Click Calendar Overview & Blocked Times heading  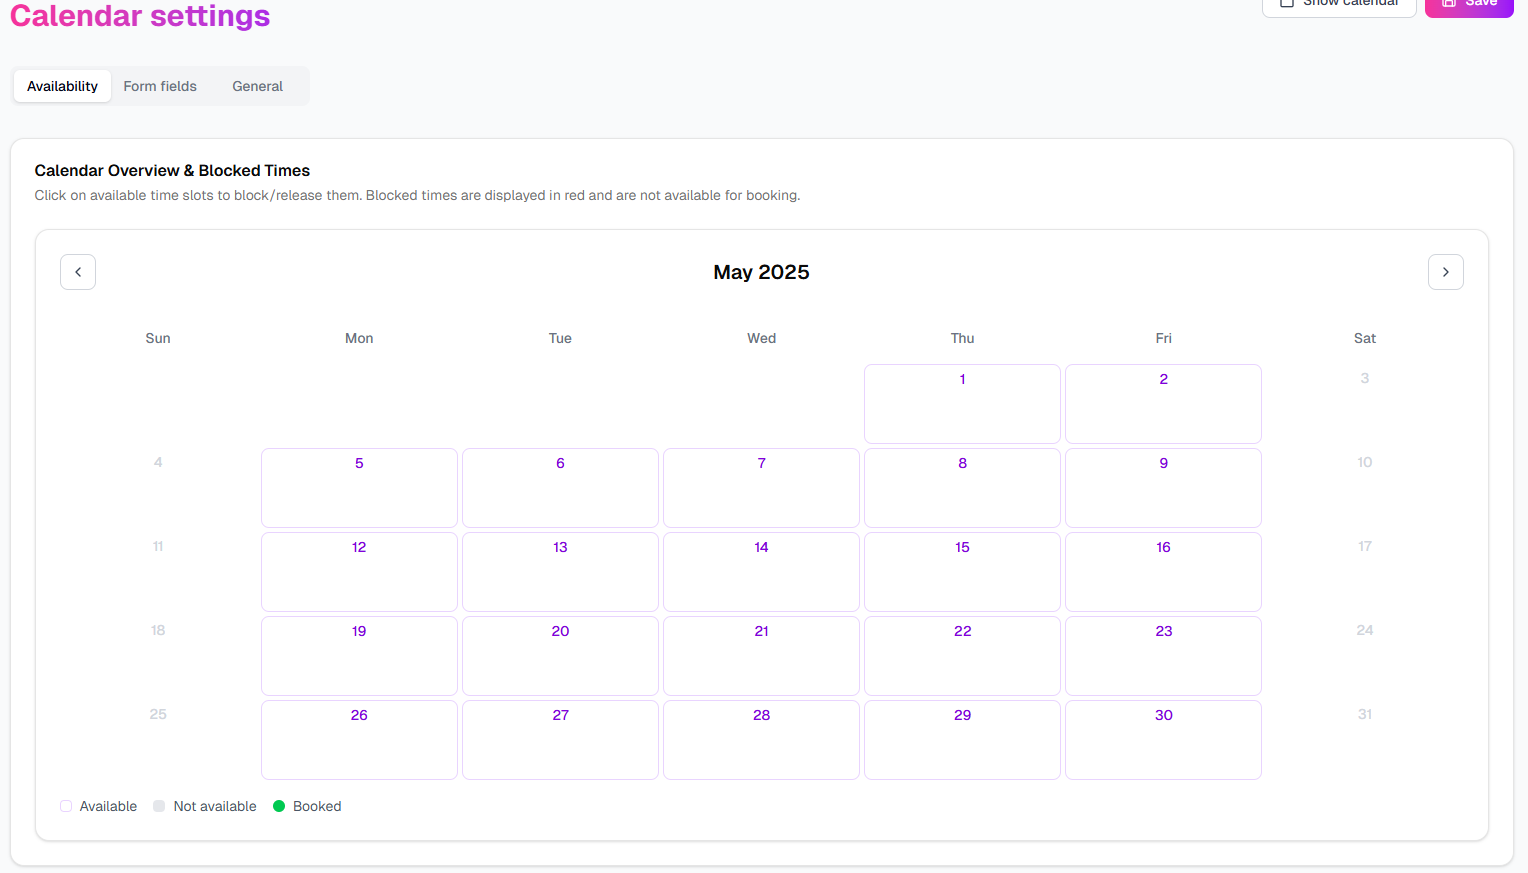click(x=172, y=171)
